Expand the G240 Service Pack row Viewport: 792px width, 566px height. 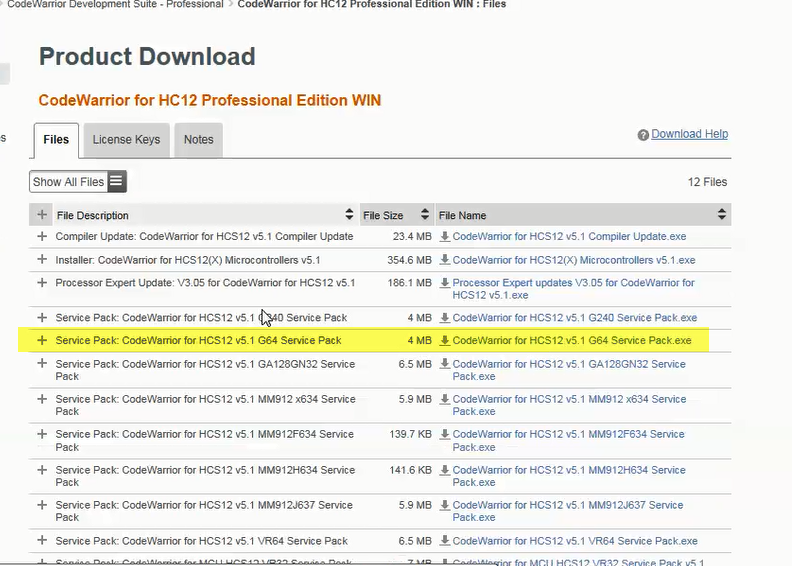click(x=42, y=318)
